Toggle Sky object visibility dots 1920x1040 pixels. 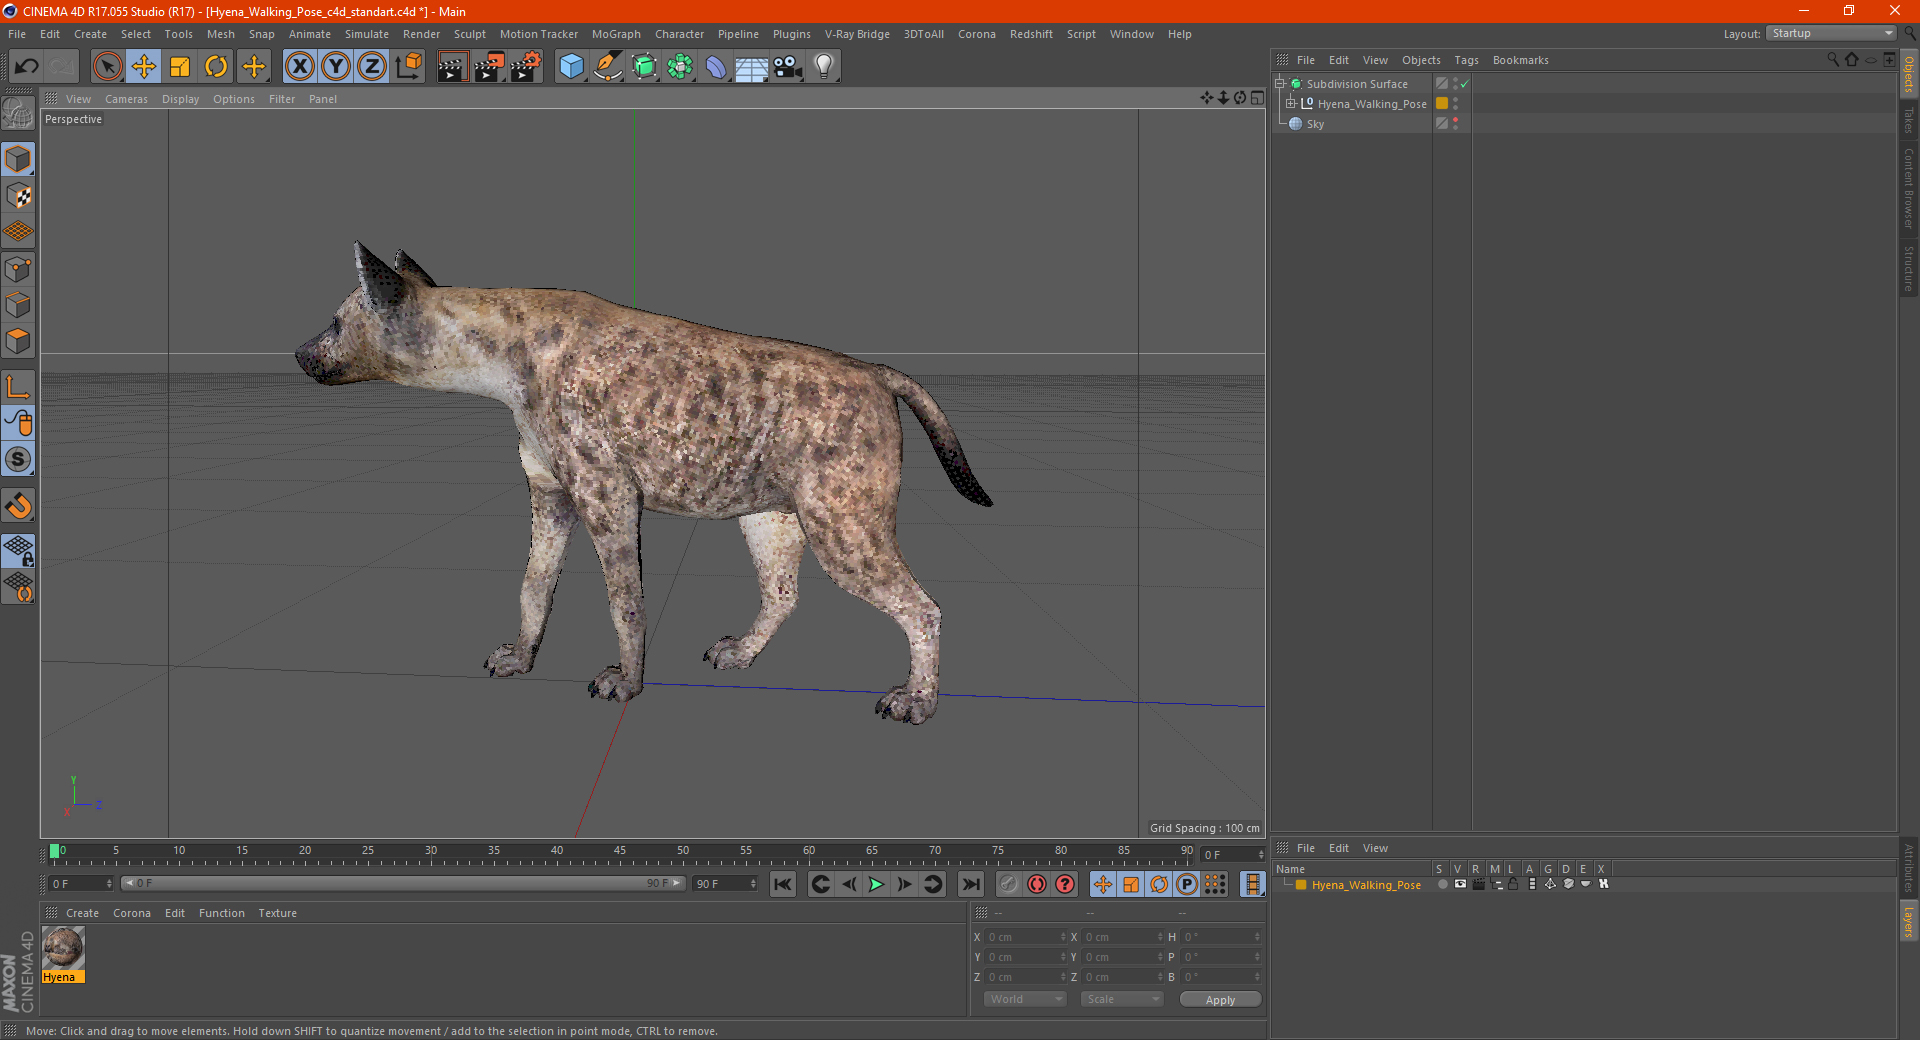click(1456, 123)
